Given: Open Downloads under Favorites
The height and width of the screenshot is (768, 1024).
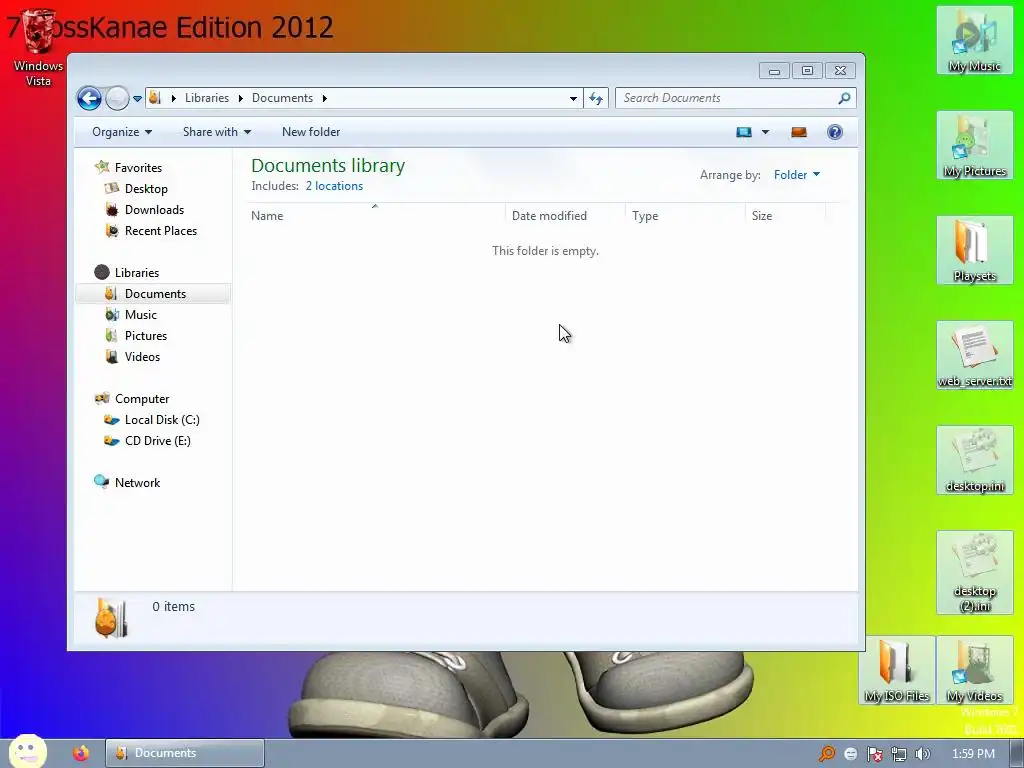Looking at the screenshot, I should click(x=154, y=210).
